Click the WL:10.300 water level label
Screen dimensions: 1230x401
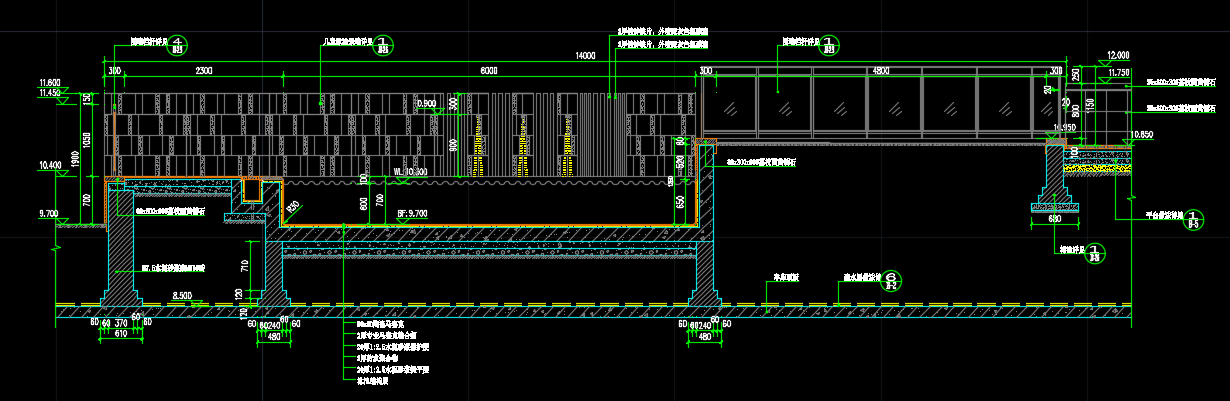[411, 172]
